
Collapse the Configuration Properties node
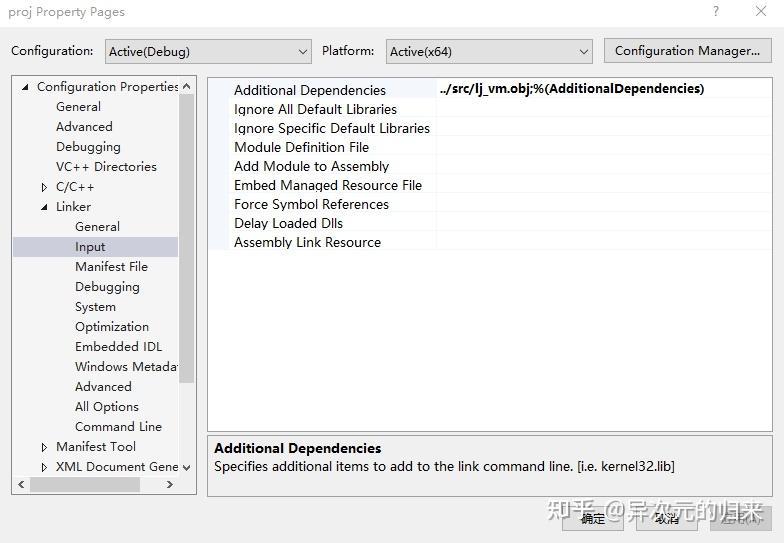click(25, 87)
